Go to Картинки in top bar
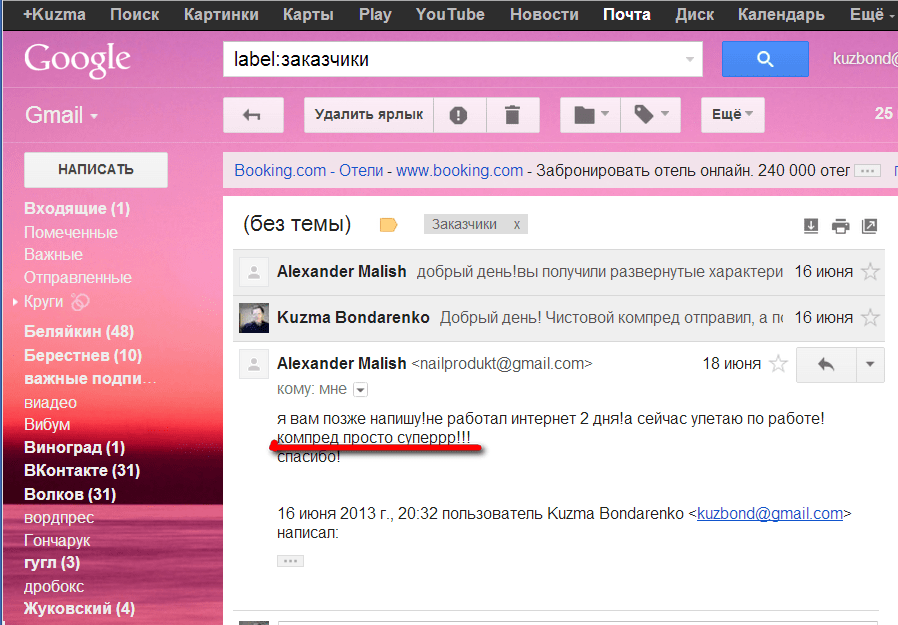This screenshot has height=625, width=898. point(221,14)
